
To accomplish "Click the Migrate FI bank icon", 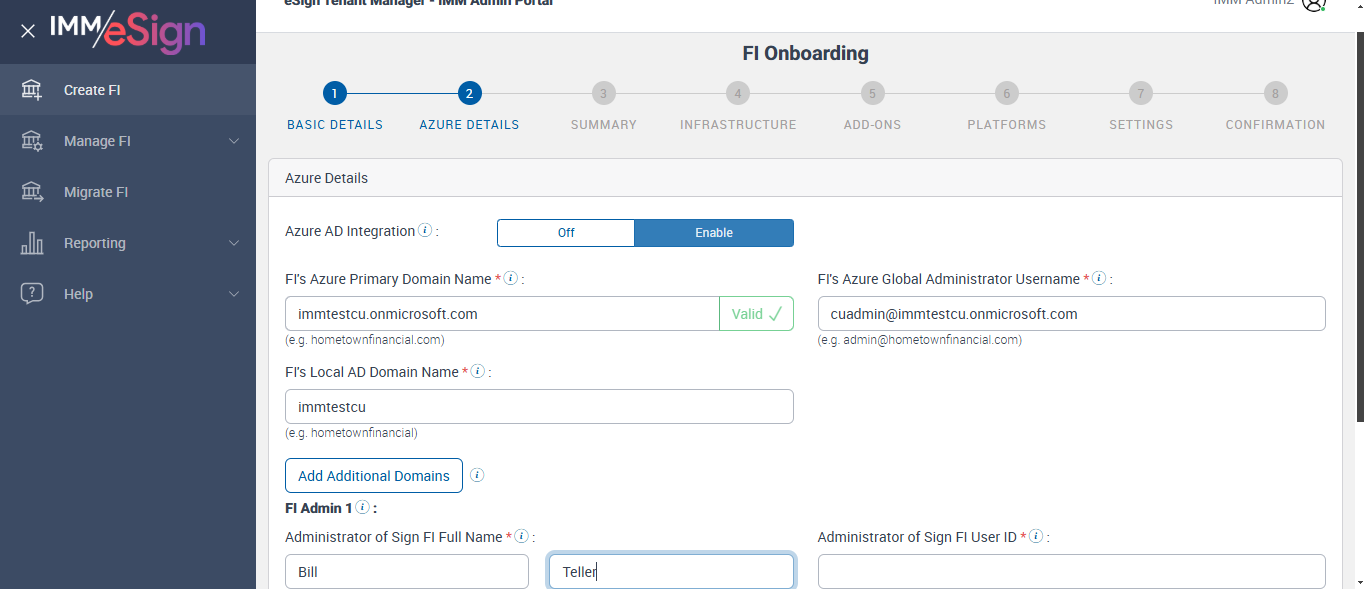I will tap(32, 192).
